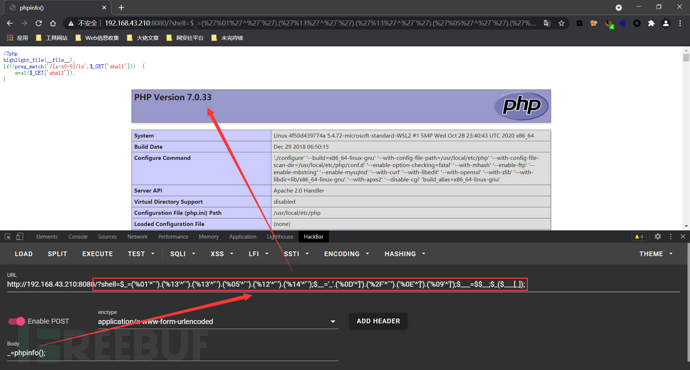Click the 'PHP Version 7.0.33' heading
Image resolution: width=690 pixels, height=370 pixels.
pyautogui.click(x=172, y=97)
